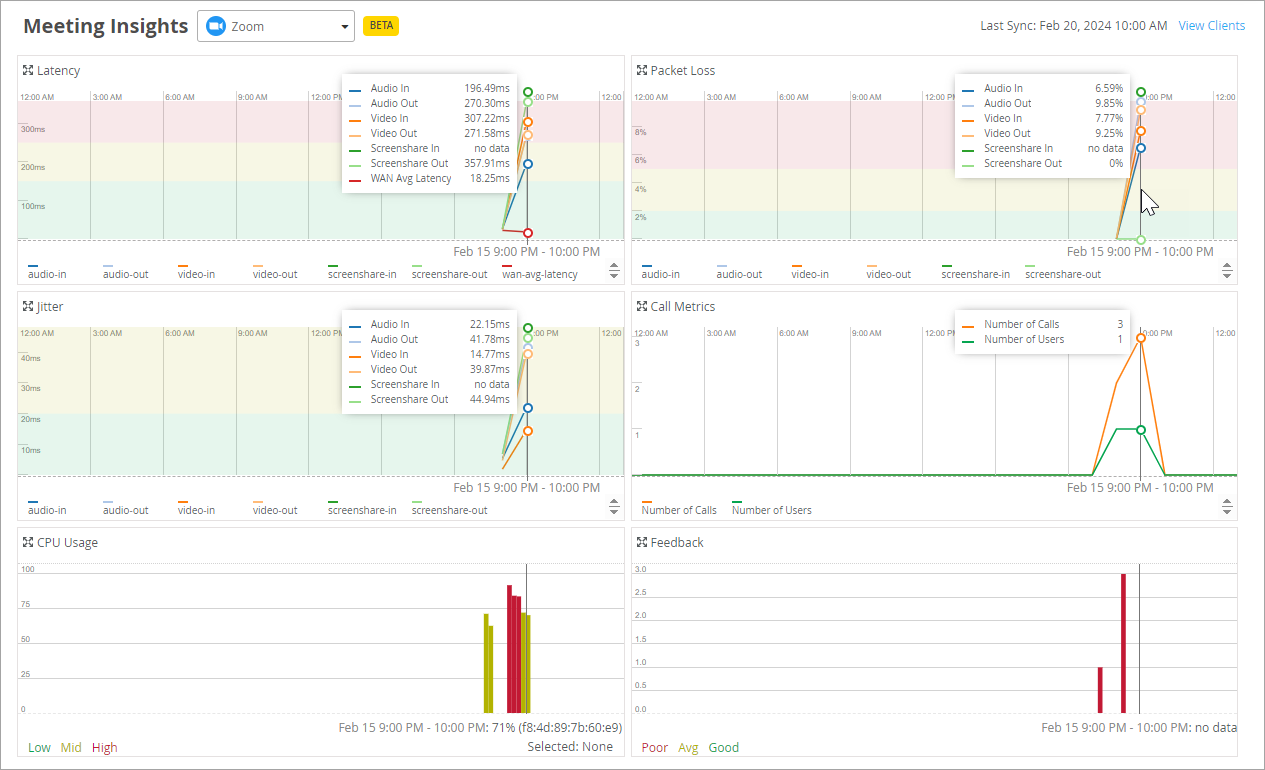Expand the Latency chart panel
1265x770 pixels.
click(x=28, y=71)
